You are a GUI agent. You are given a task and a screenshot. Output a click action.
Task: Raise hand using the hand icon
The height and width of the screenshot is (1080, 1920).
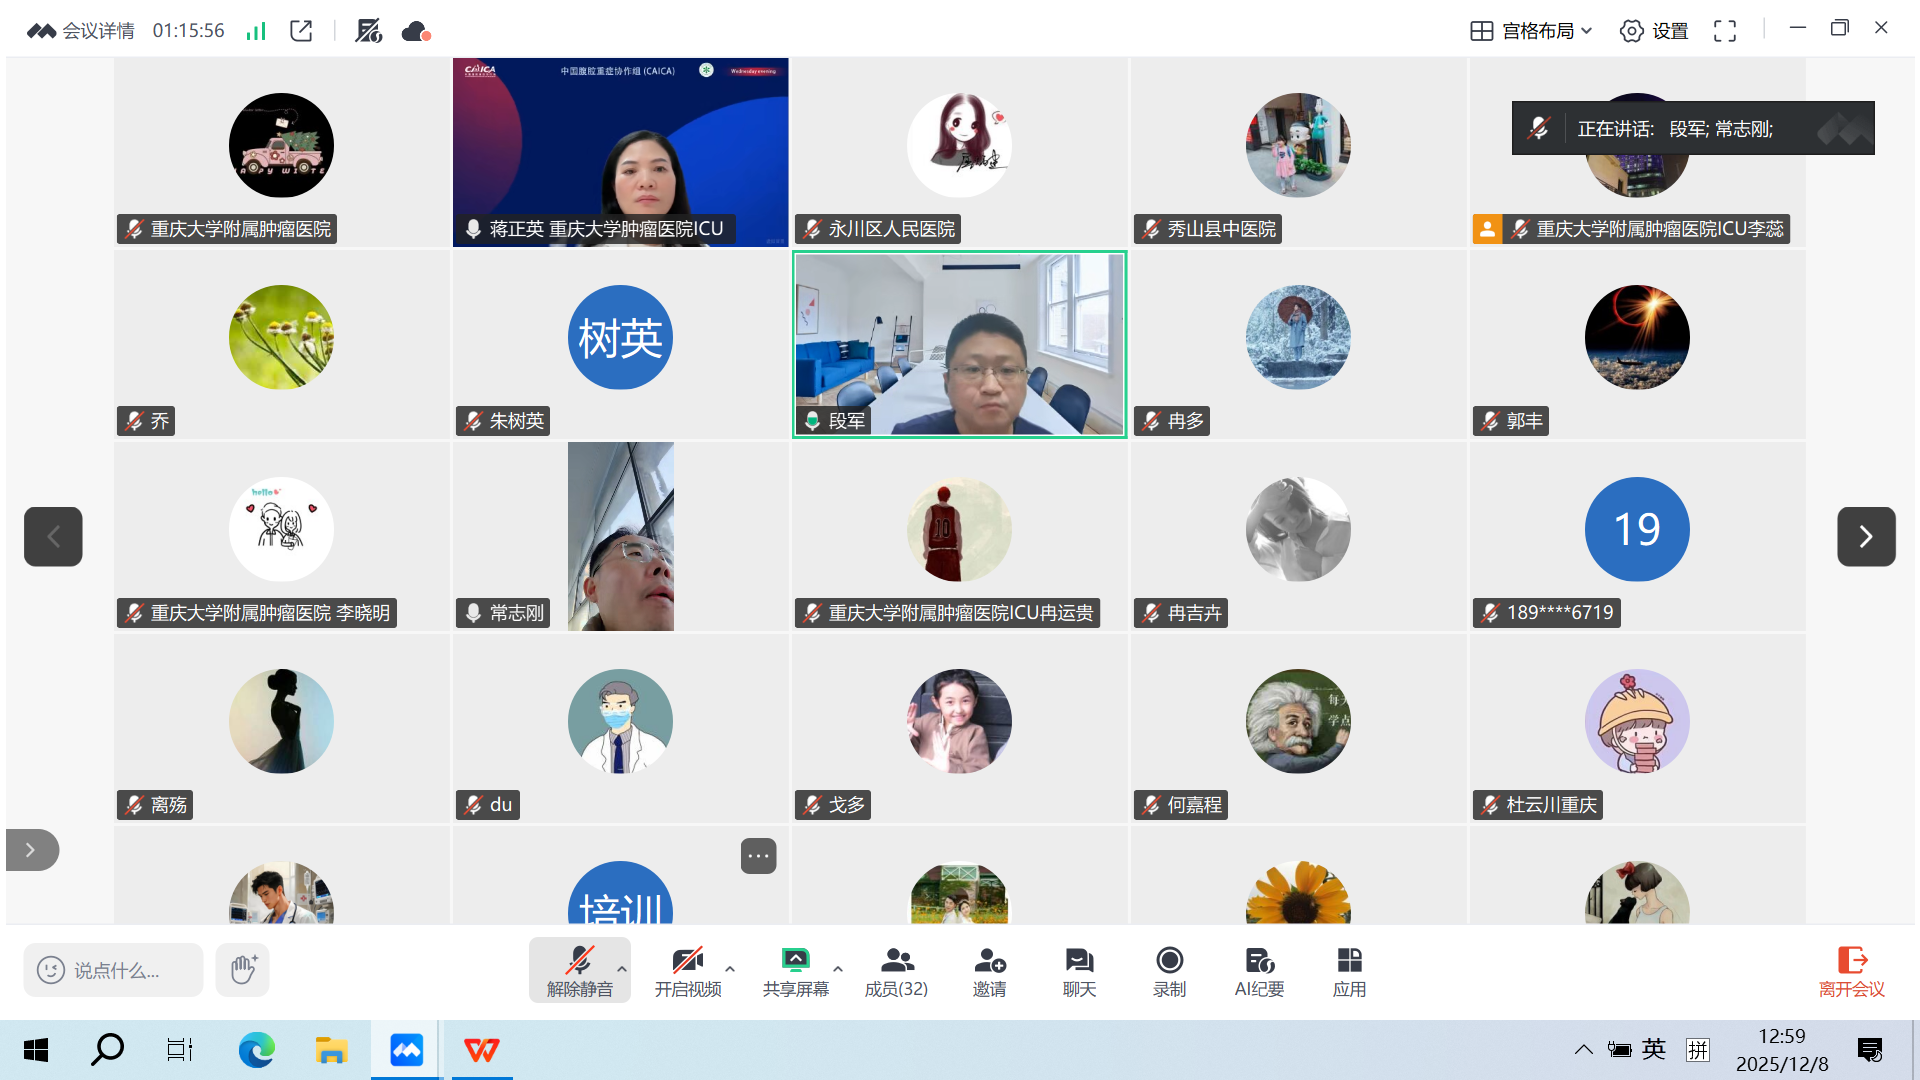241,969
